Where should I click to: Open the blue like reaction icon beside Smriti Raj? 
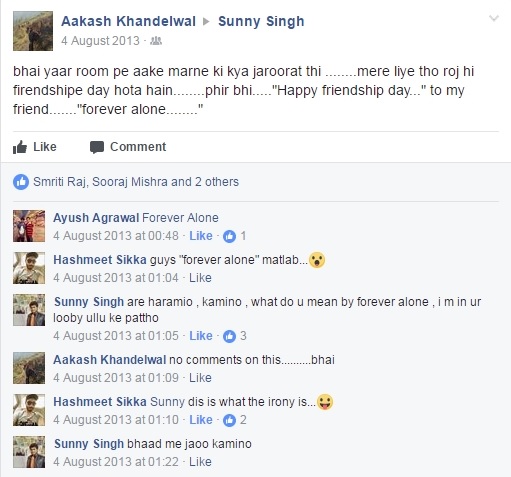(21, 182)
